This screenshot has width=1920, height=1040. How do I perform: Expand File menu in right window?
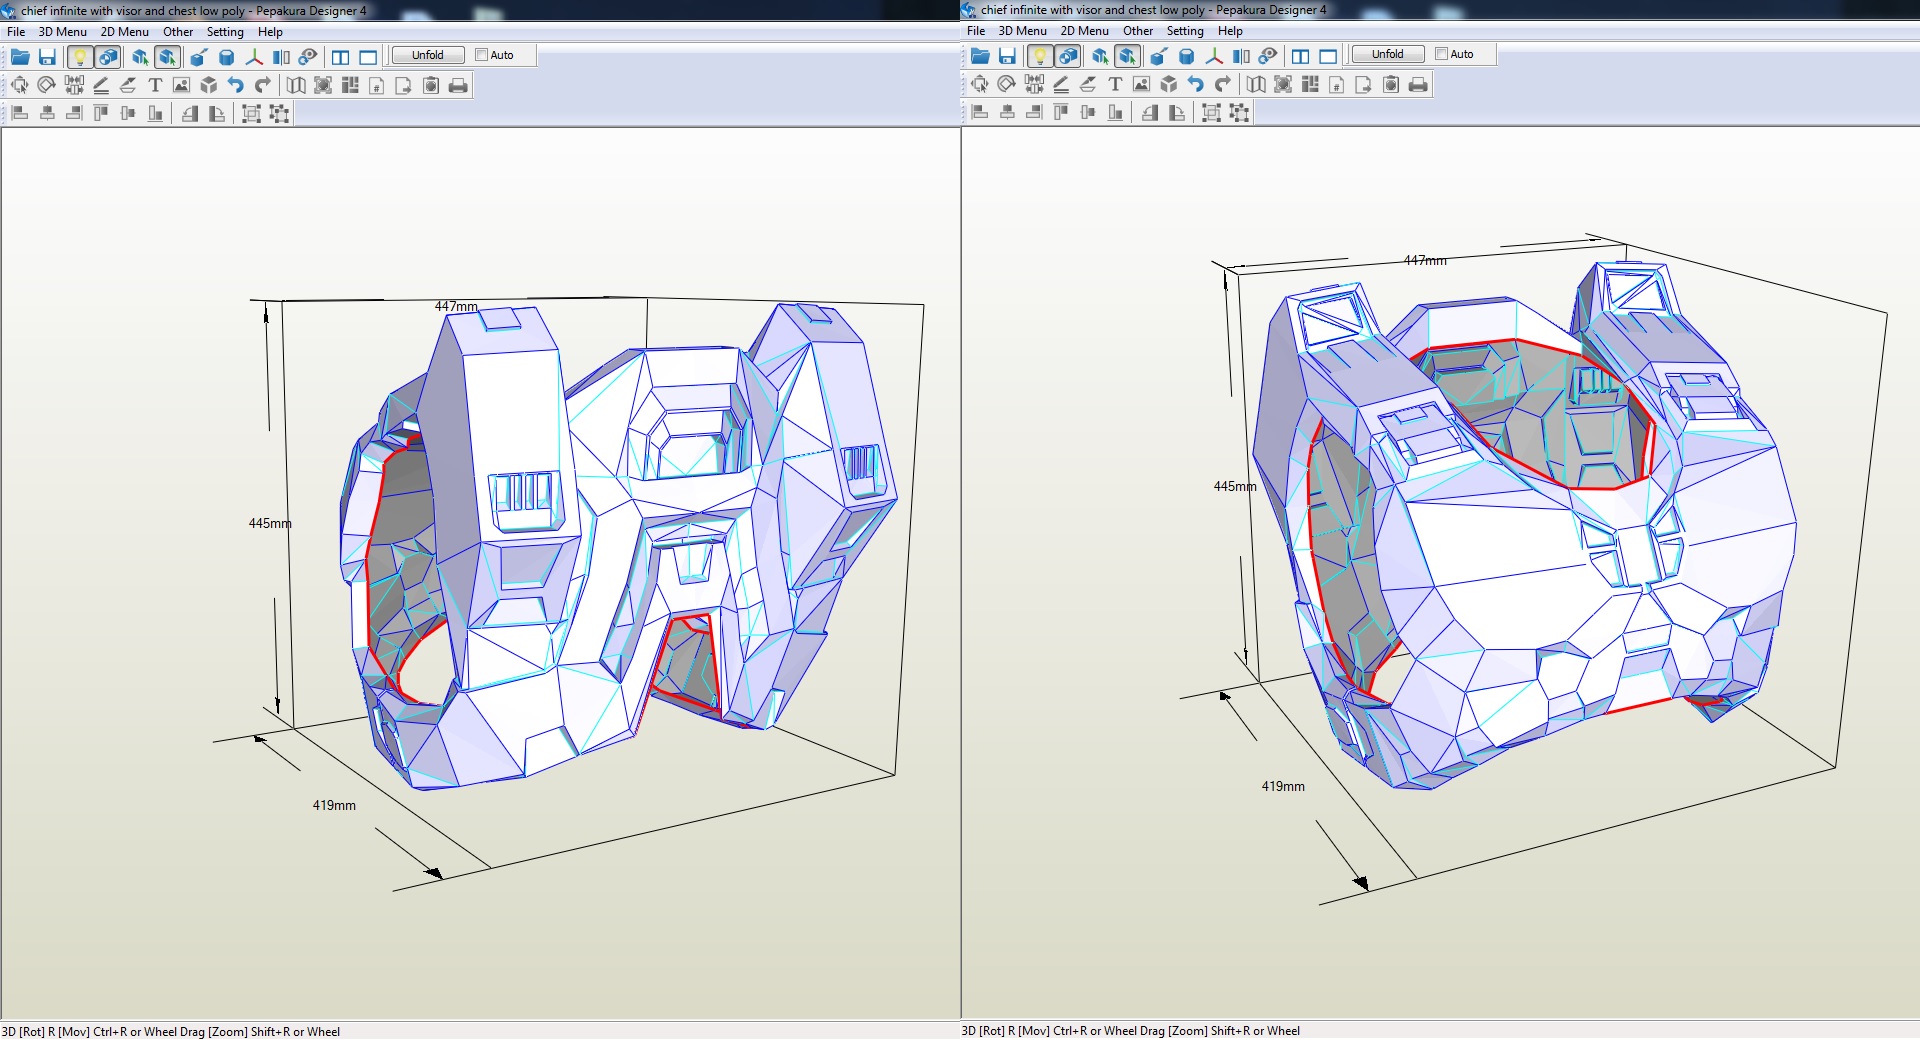pos(975,31)
